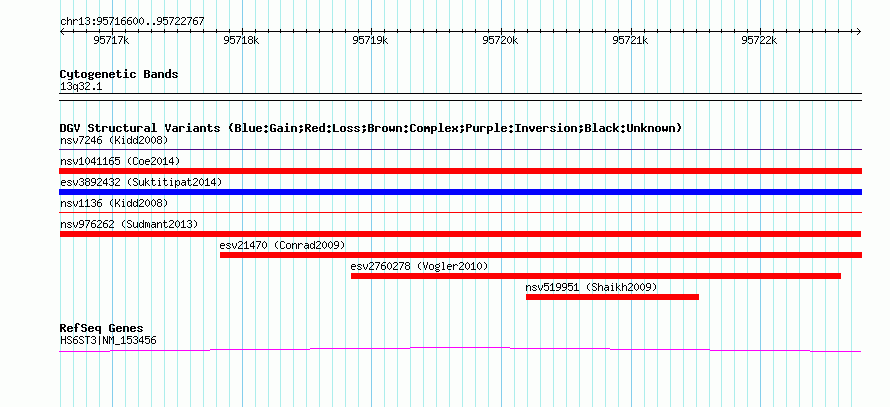This screenshot has width=890, height=407.
Task: Click the red nsv976262 loss bar
Action: point(460,234)
